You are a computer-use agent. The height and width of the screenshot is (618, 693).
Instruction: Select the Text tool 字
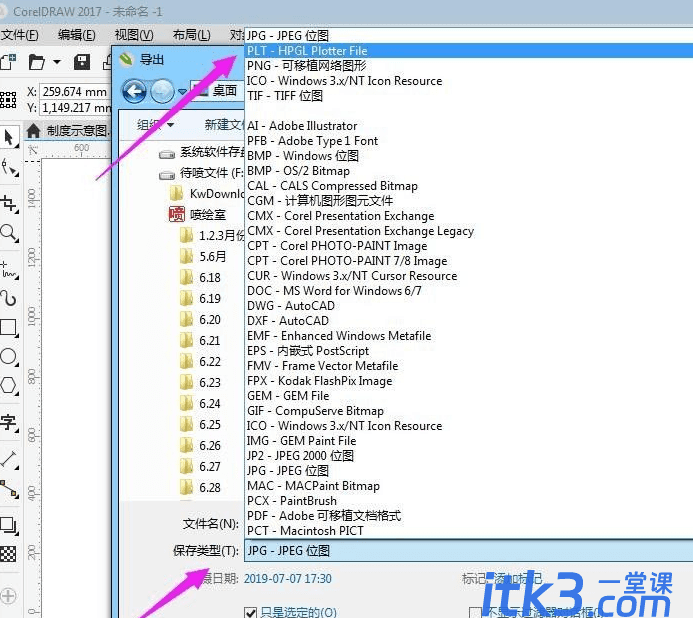[x=9, y=423]
